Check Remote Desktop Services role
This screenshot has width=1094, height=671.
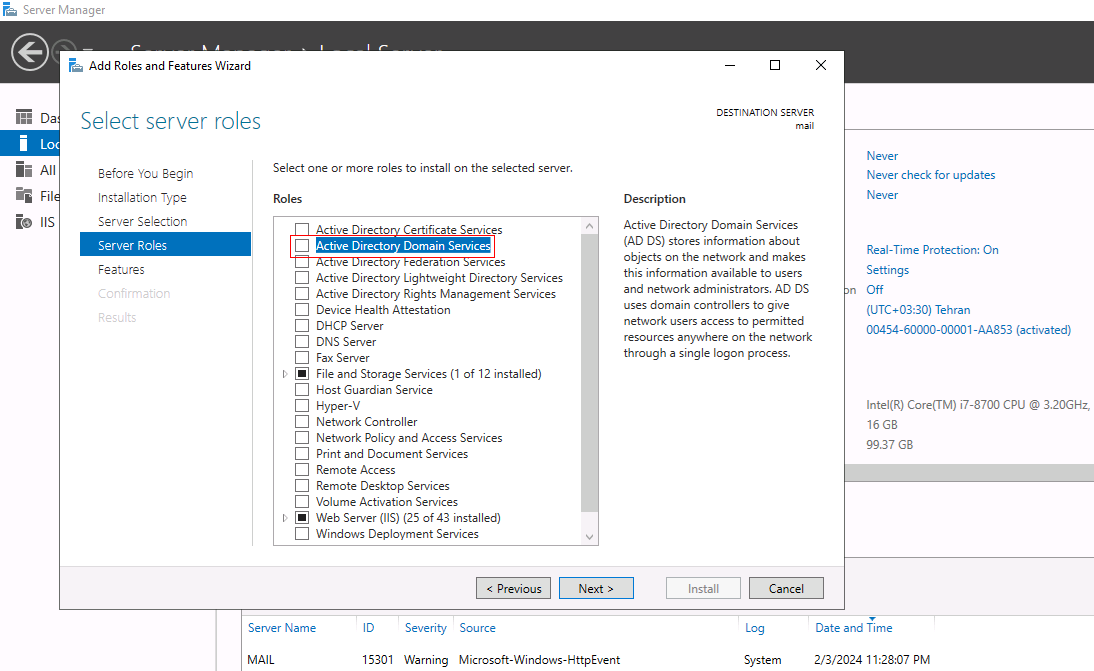click(302, 486)
